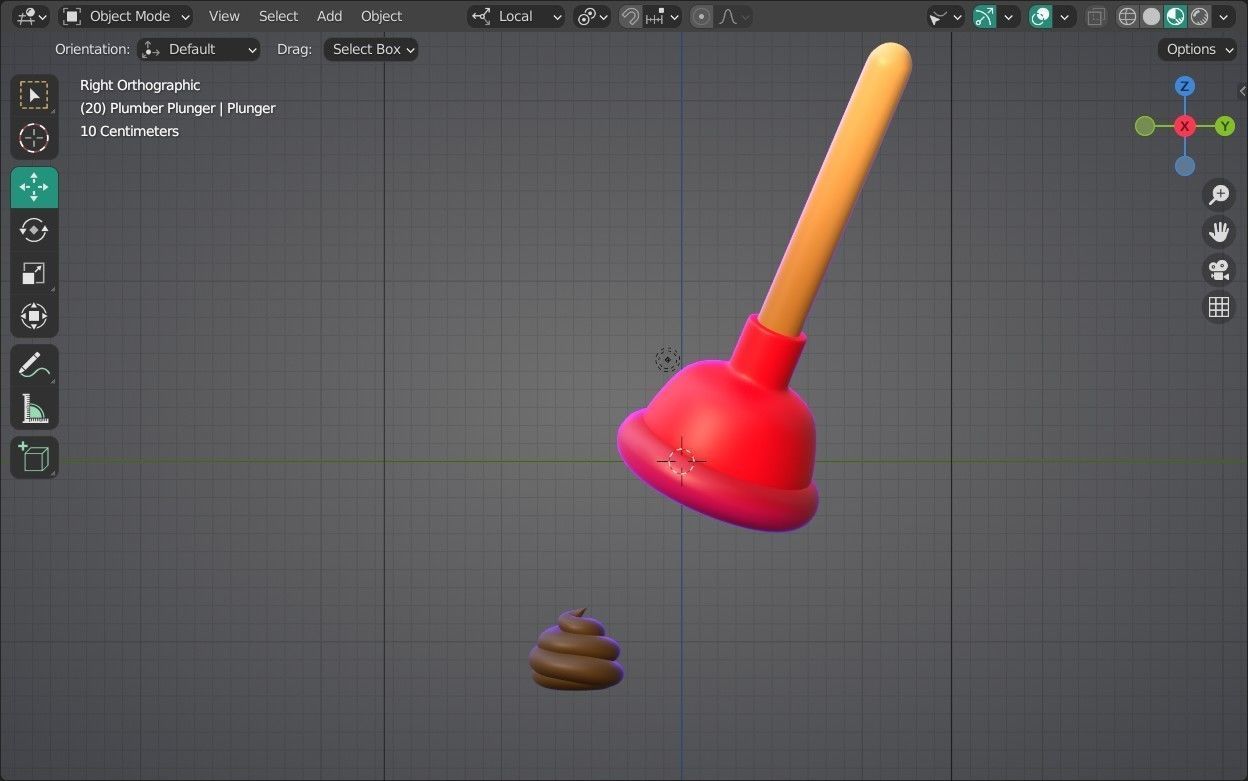Open the Add menu
The width and height of the screenshot is (1248, 781).
point(329,16)
